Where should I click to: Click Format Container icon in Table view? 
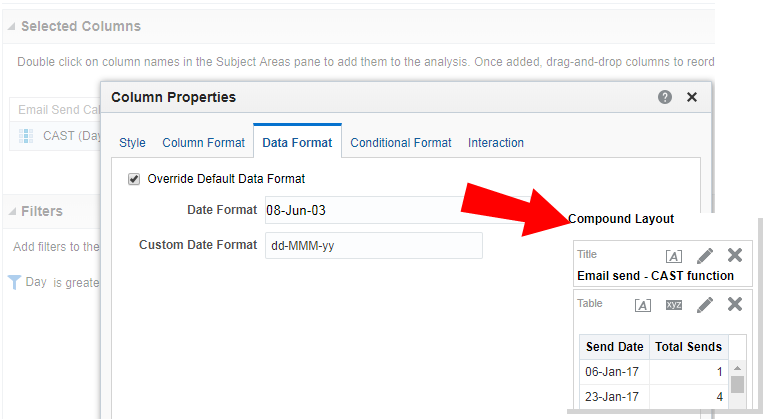tap(644, 305)
